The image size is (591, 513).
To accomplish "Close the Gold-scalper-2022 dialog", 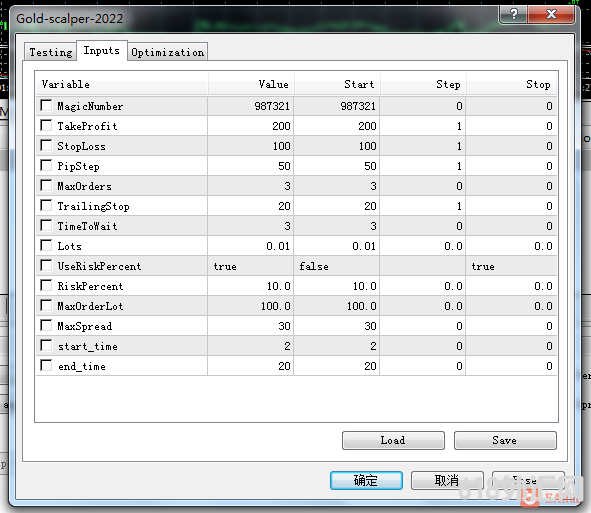I will (x=551, y=14).
